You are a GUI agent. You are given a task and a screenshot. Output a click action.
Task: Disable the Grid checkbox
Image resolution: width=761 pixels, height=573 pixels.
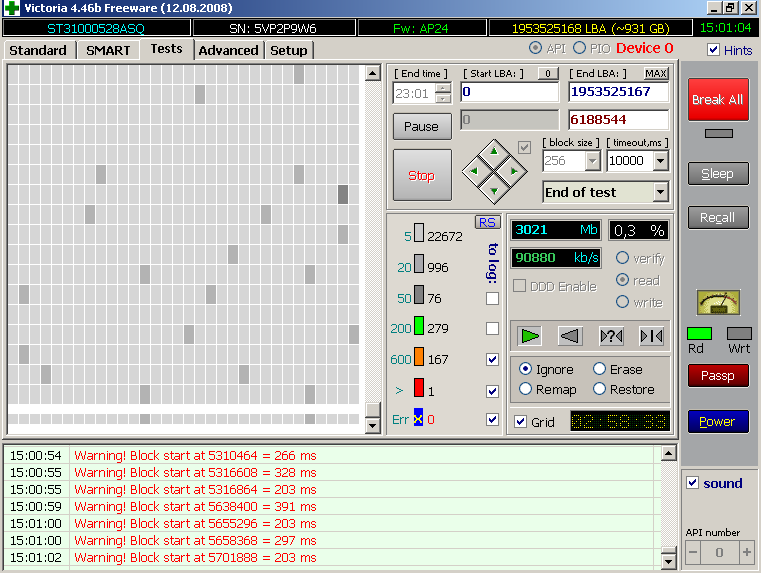tap(520, 422)
